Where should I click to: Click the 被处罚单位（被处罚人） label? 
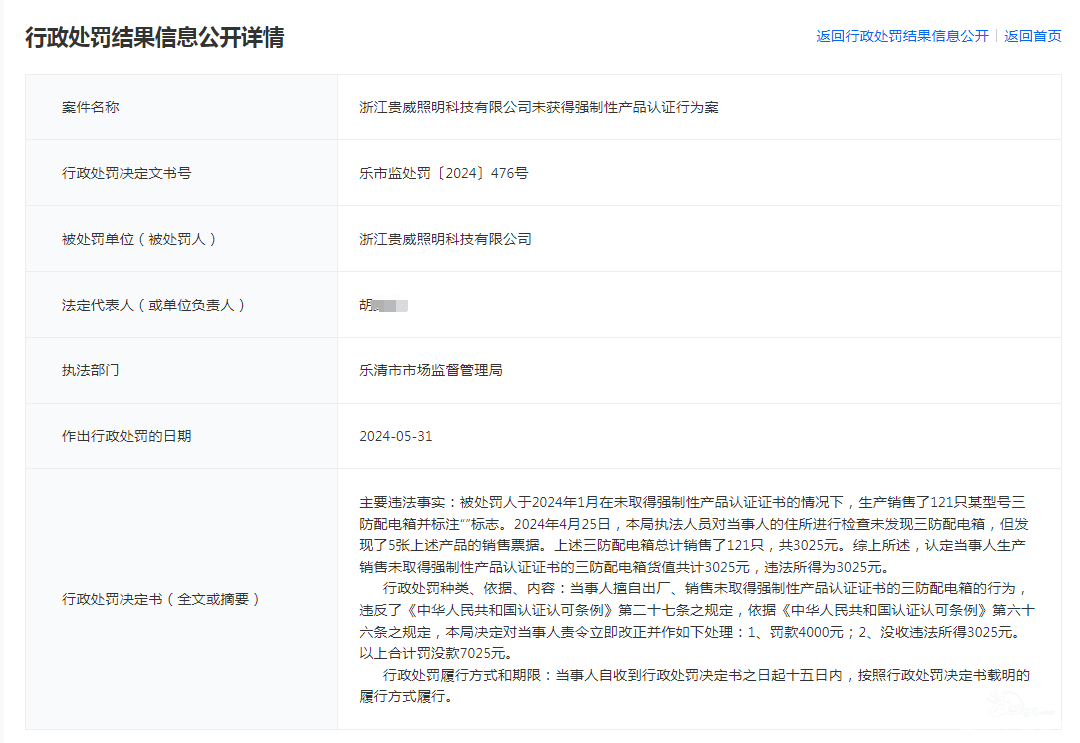[x=140, y=240]
